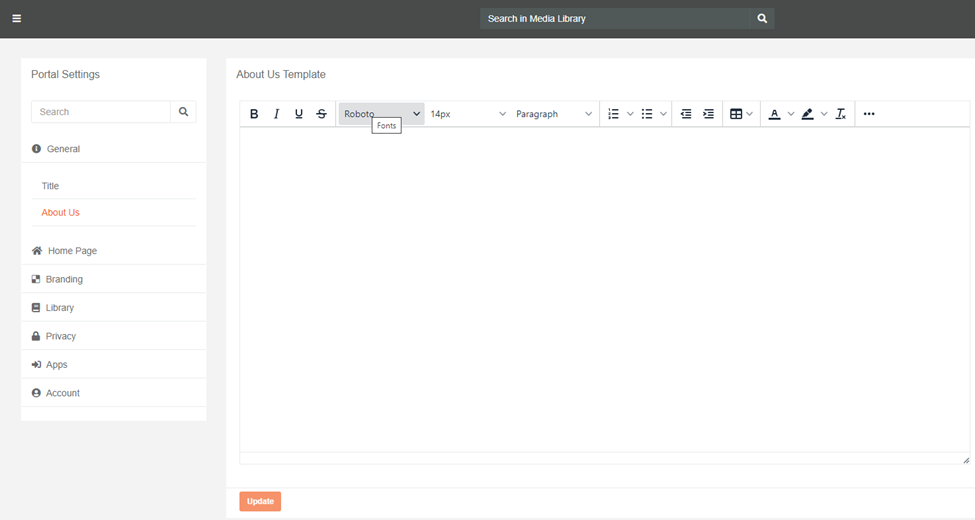Open the Branding settings section
The height and width of the screenshot is (520, 975).
pyautogui.click(x=64, y=279)
